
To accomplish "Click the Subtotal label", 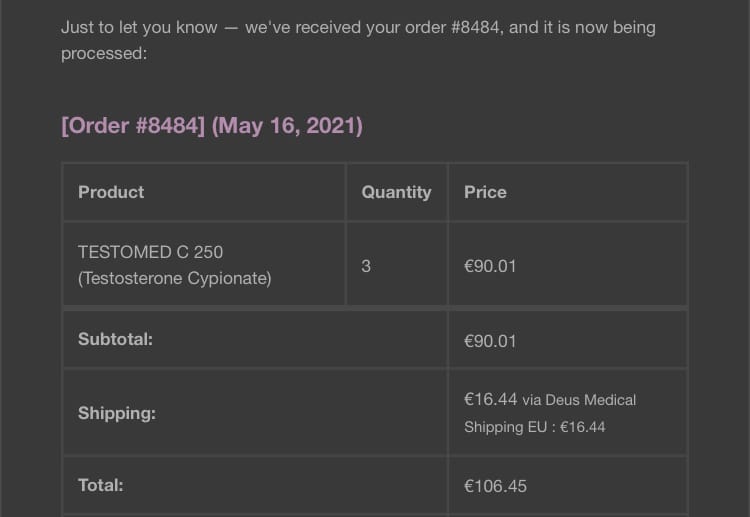I will (115, 339).
